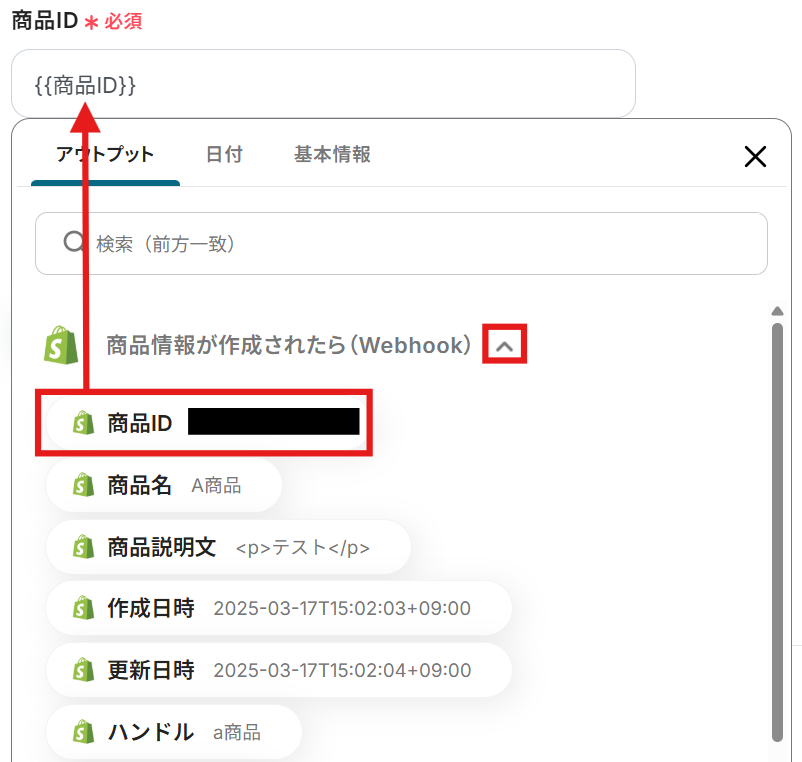
Task: Click the 商品情報が作成されたら(Webhook) header text
Action: 288,345
